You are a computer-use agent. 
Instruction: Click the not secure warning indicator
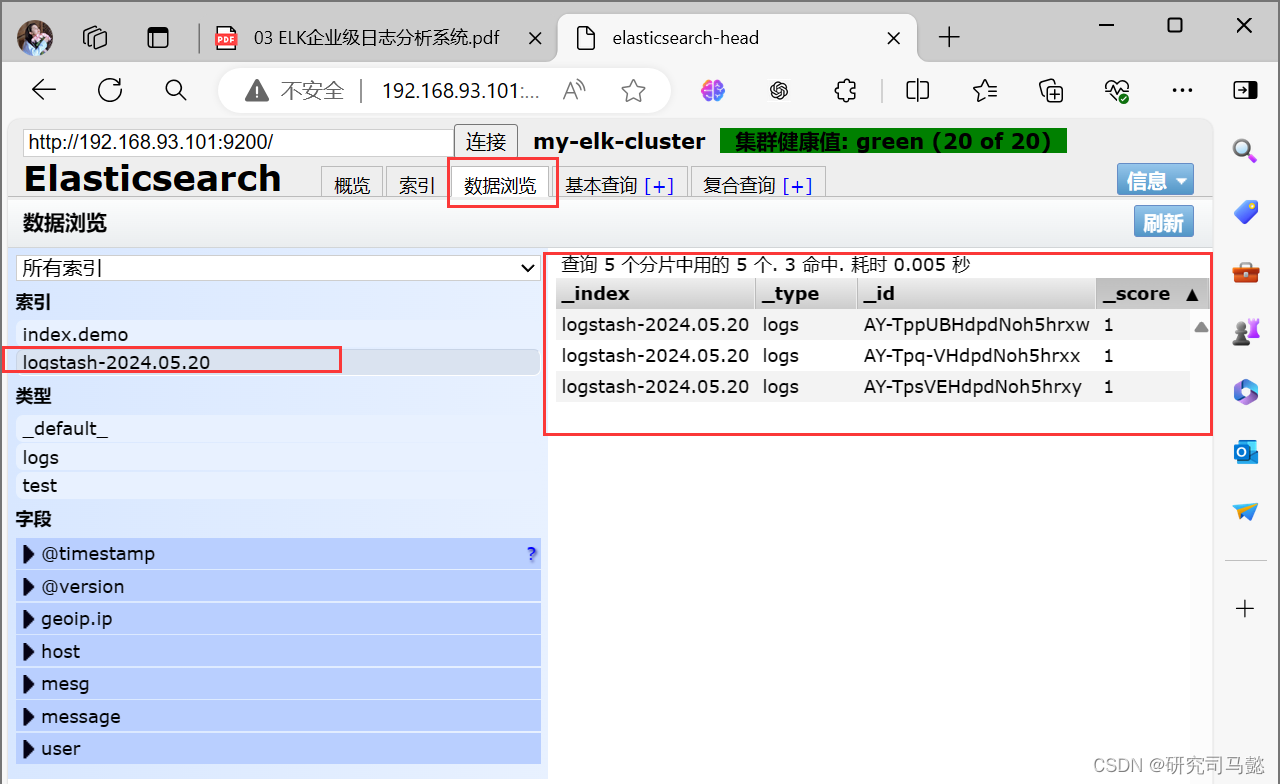[x=294, y=91]
